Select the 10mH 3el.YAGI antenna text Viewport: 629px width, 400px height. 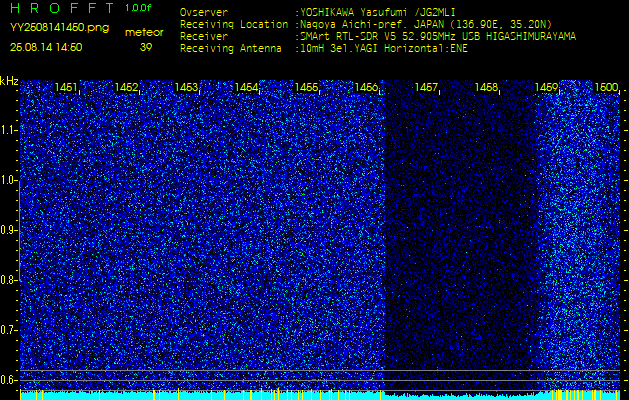click(x=384, y=49)
